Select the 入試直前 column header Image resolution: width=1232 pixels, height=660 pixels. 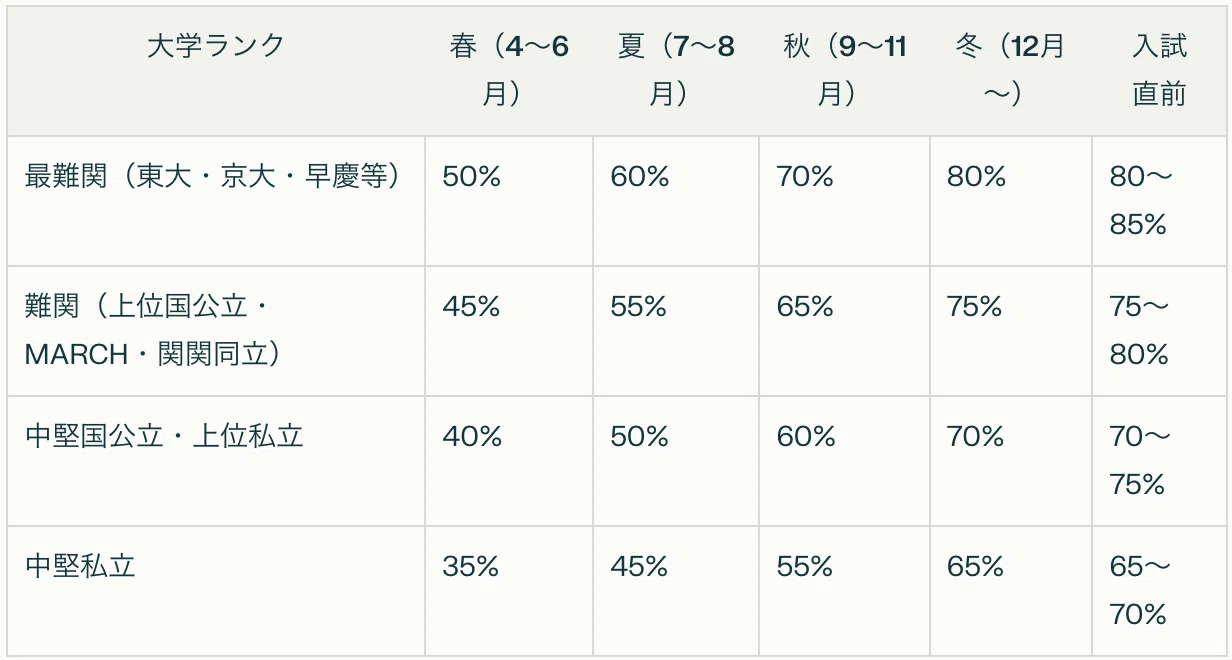1160,70
